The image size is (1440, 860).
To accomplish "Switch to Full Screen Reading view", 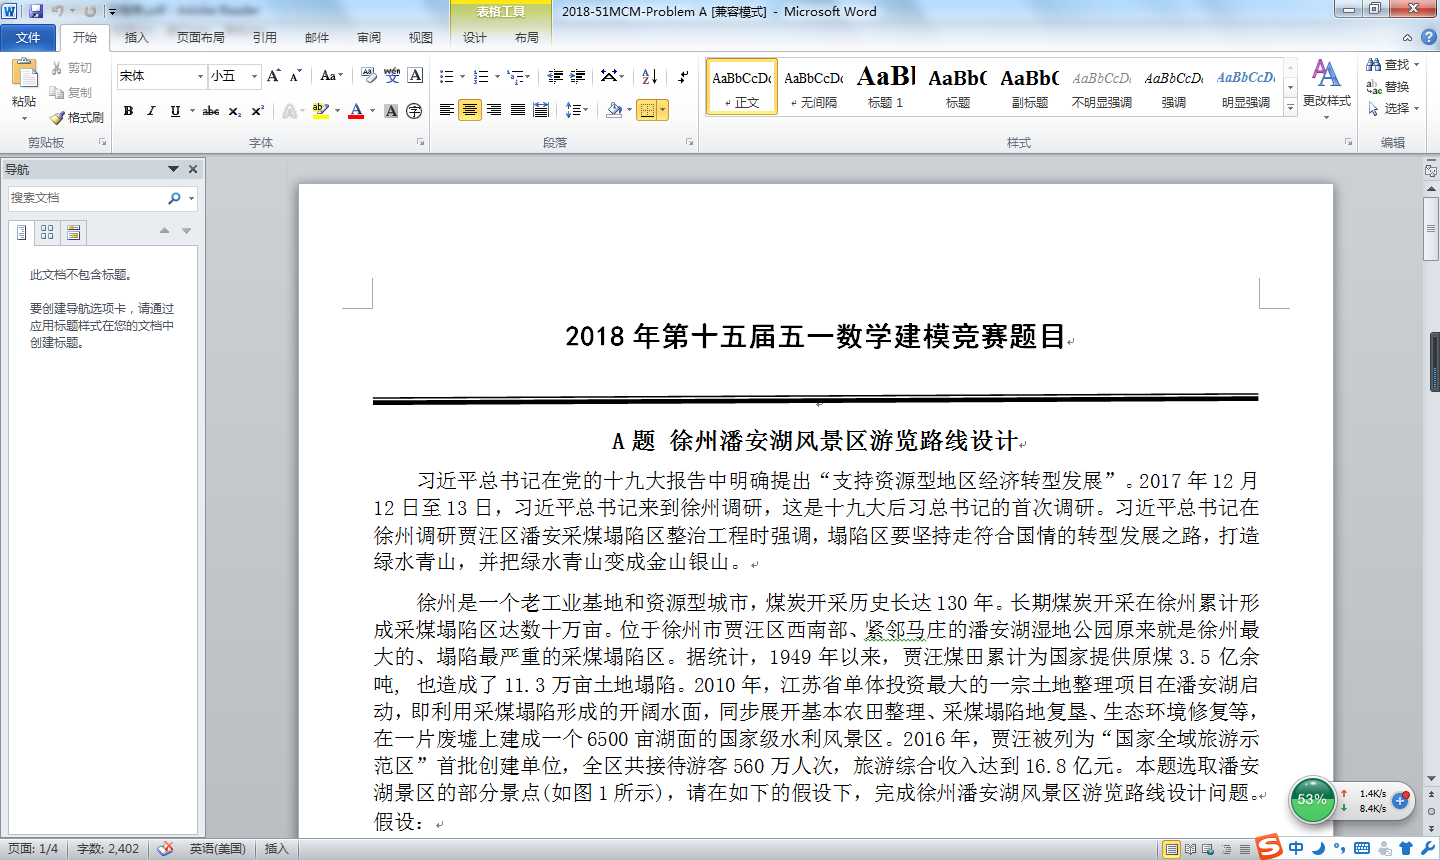I will (x=1191, y=849).
